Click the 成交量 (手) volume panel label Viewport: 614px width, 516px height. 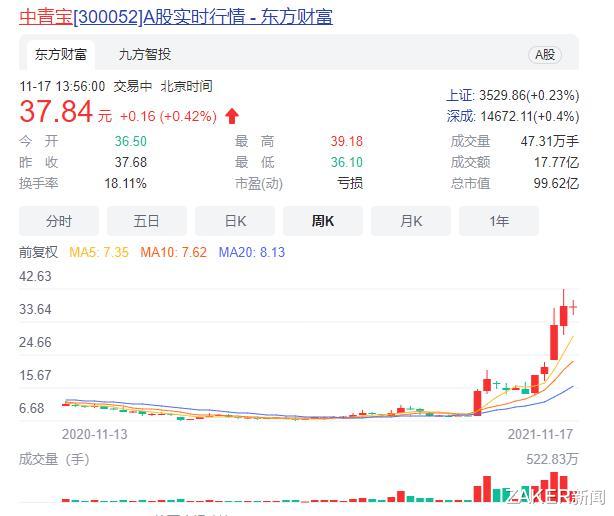[x=54, y=459]
